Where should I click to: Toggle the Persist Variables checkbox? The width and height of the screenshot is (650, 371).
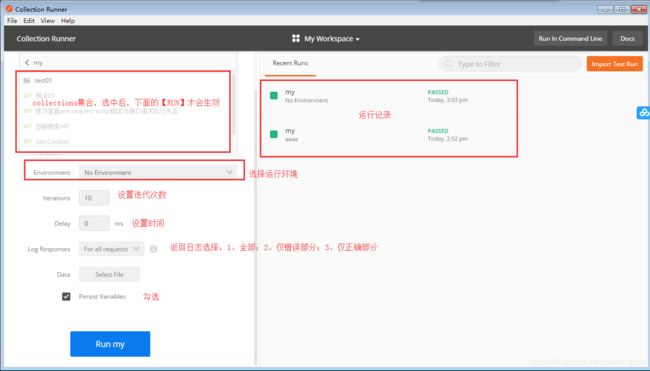(66, 296)
